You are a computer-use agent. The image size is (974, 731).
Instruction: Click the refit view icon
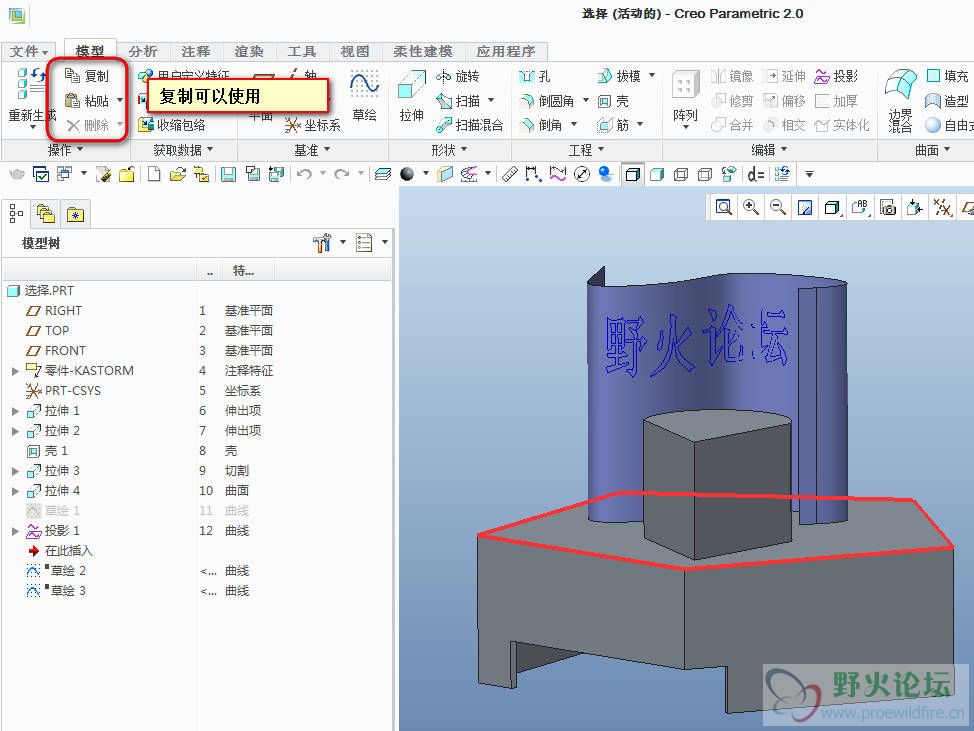click(723, 207)
